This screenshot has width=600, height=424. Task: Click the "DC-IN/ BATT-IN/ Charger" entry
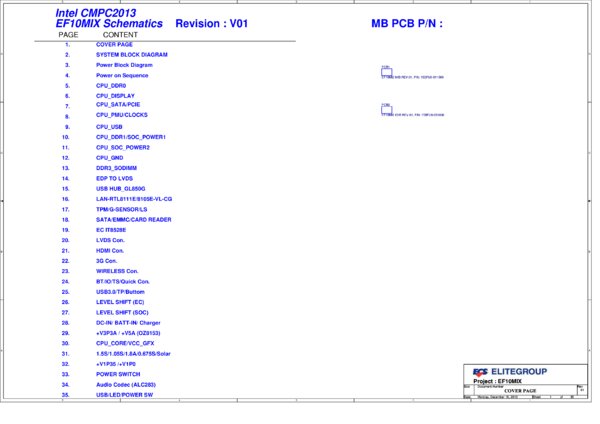point(128,323)
